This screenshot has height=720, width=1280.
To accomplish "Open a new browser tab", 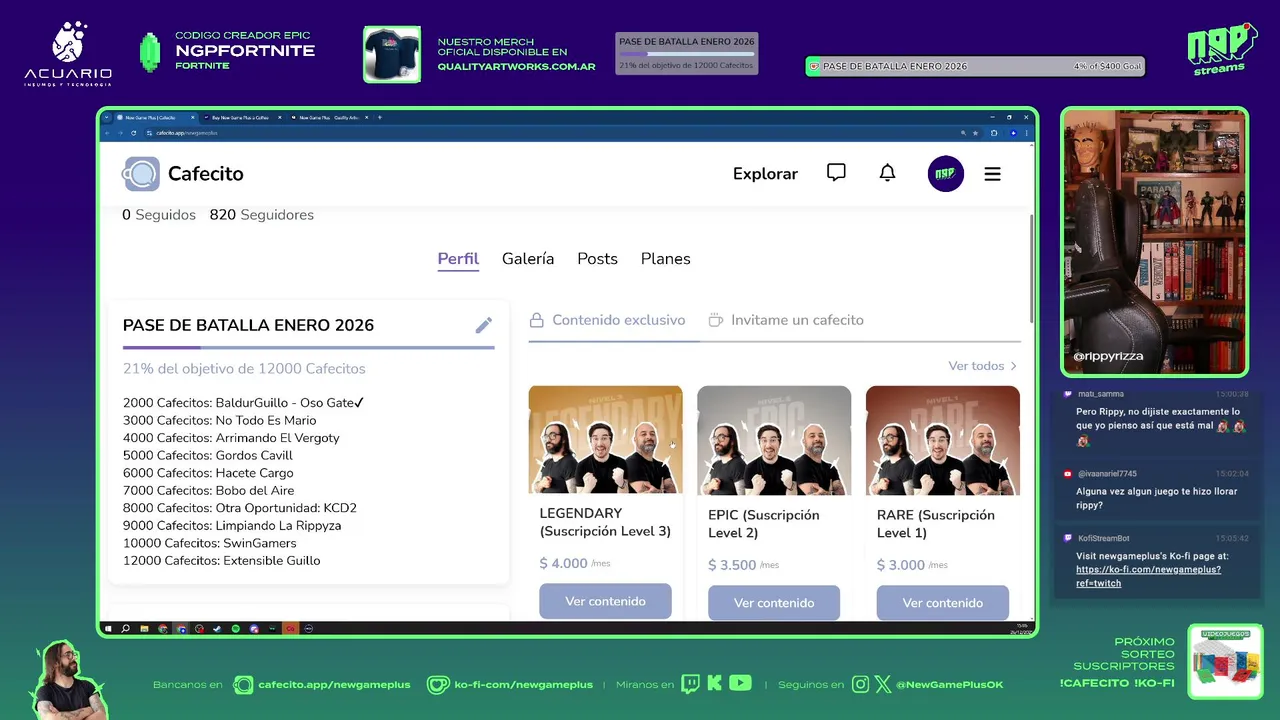I will [379, 117].
